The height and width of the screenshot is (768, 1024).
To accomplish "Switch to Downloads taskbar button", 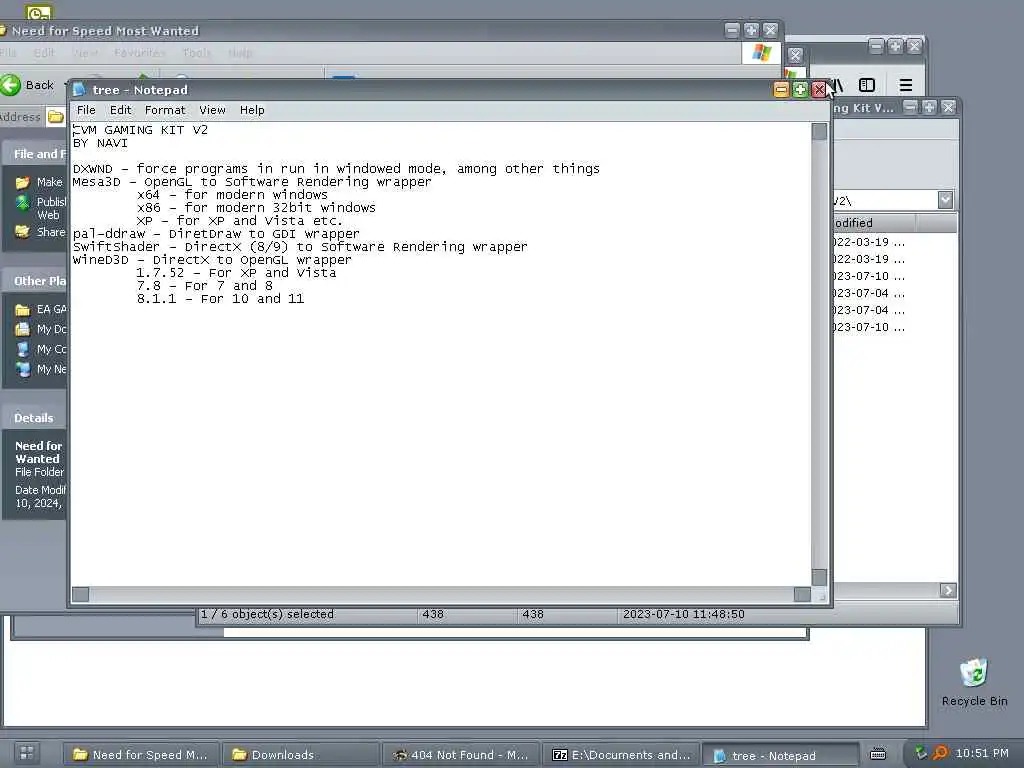I will coord(300,755).
